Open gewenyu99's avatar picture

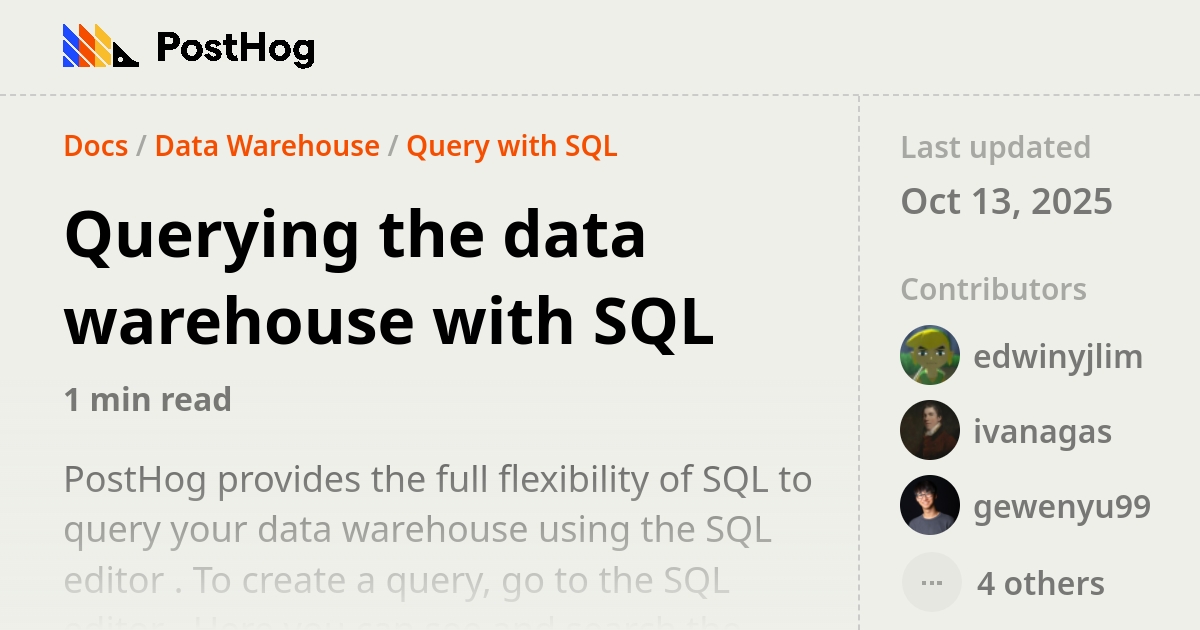pos(930,505)
